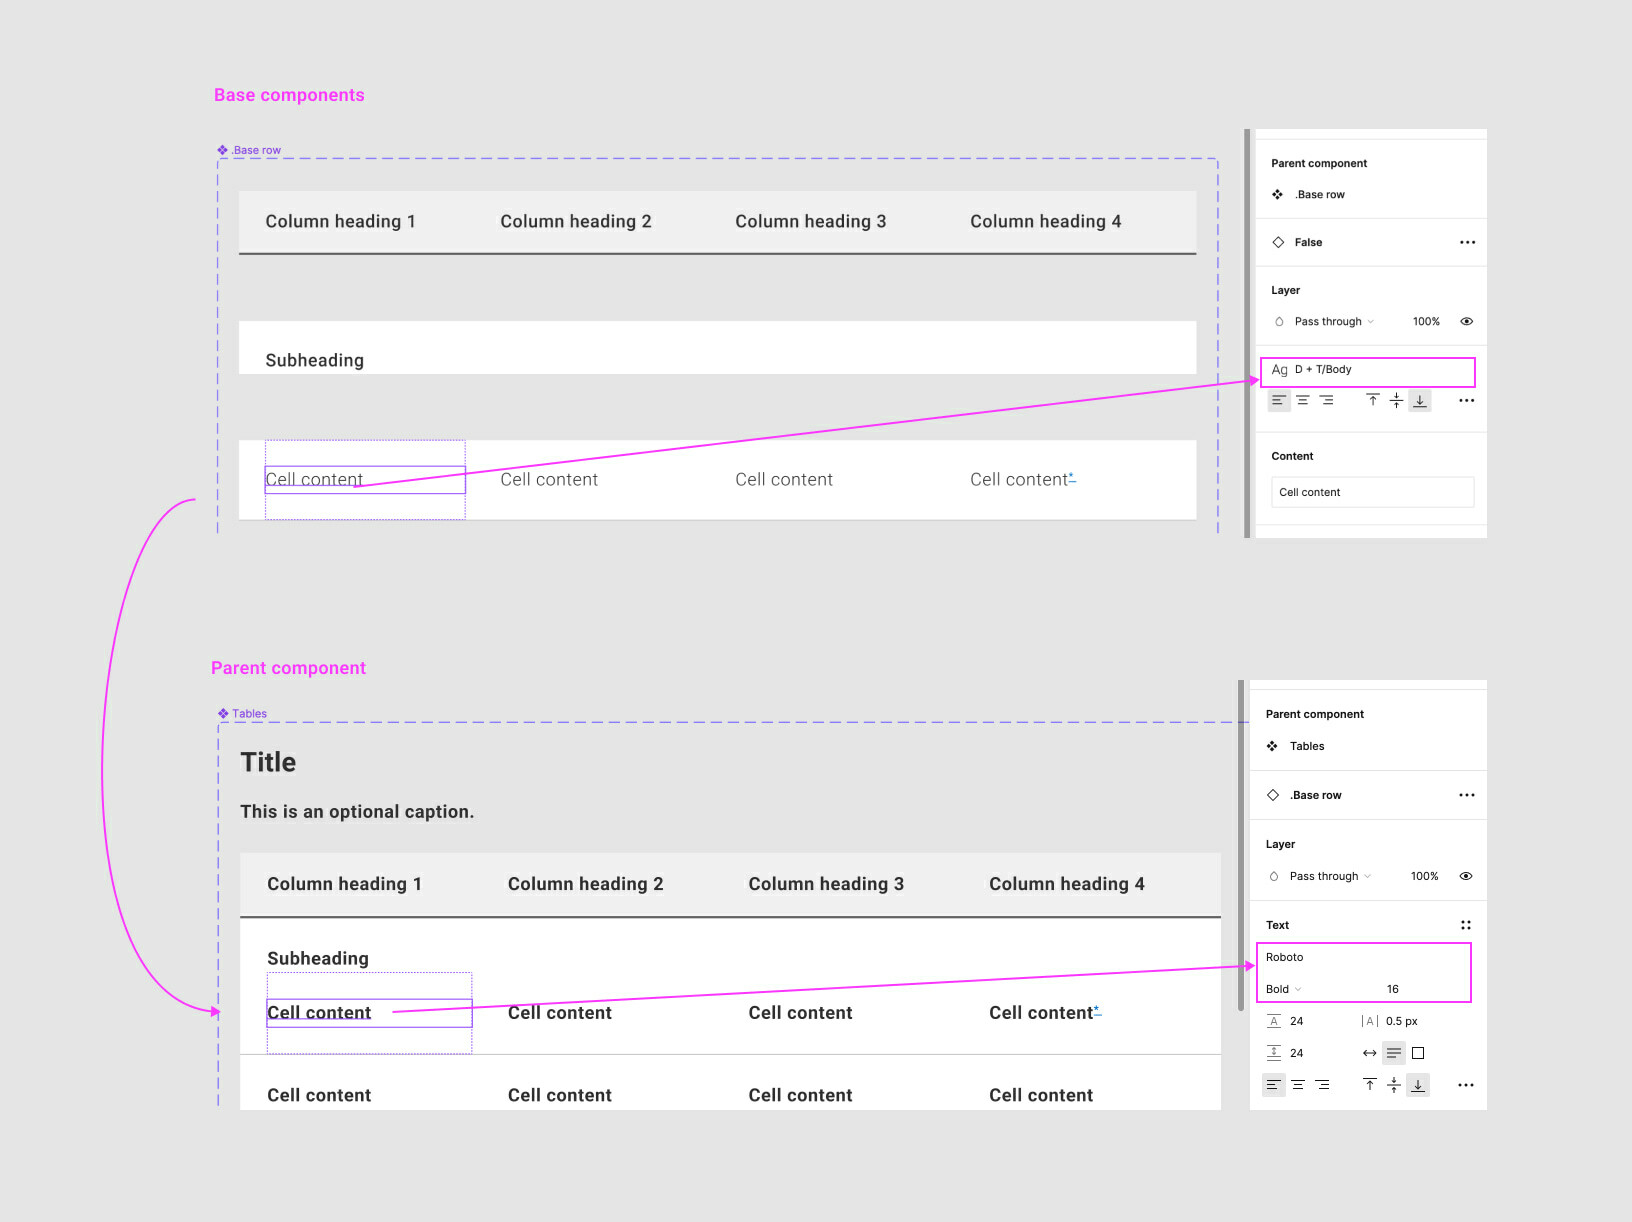Click the Parent component pink section heading
Viewport: 1632px width, 1222px height.
click(288, 668)
